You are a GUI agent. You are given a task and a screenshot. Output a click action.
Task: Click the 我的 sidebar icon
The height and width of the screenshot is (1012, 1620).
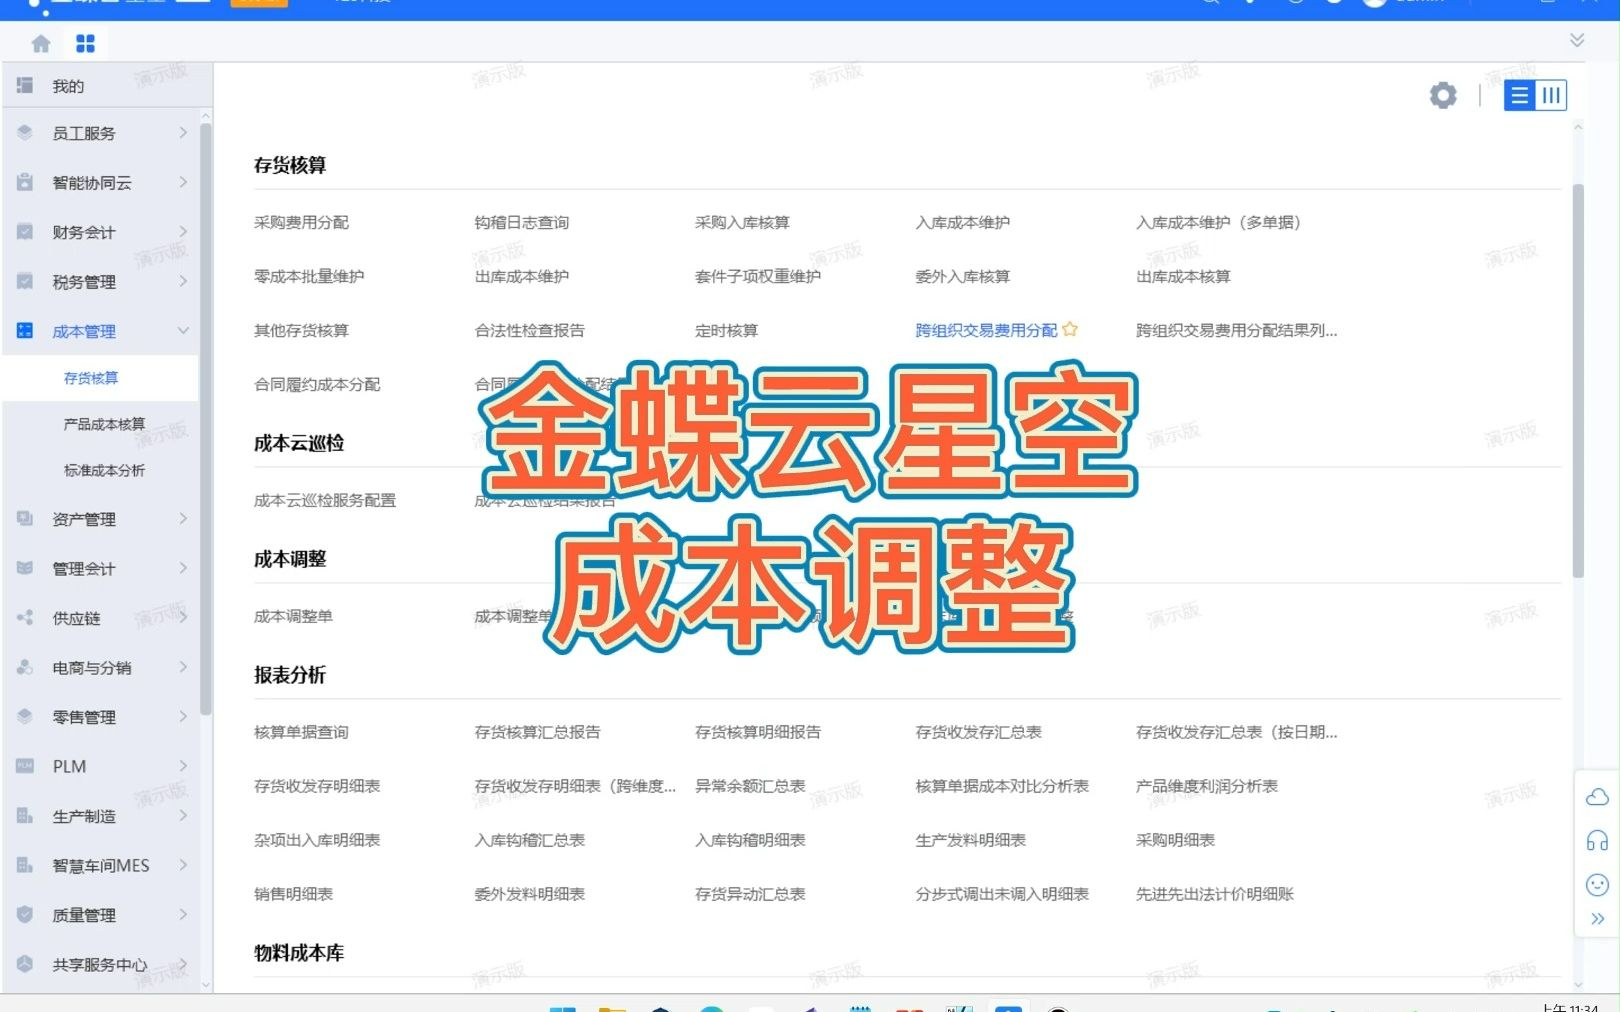[x=25, y=86]
